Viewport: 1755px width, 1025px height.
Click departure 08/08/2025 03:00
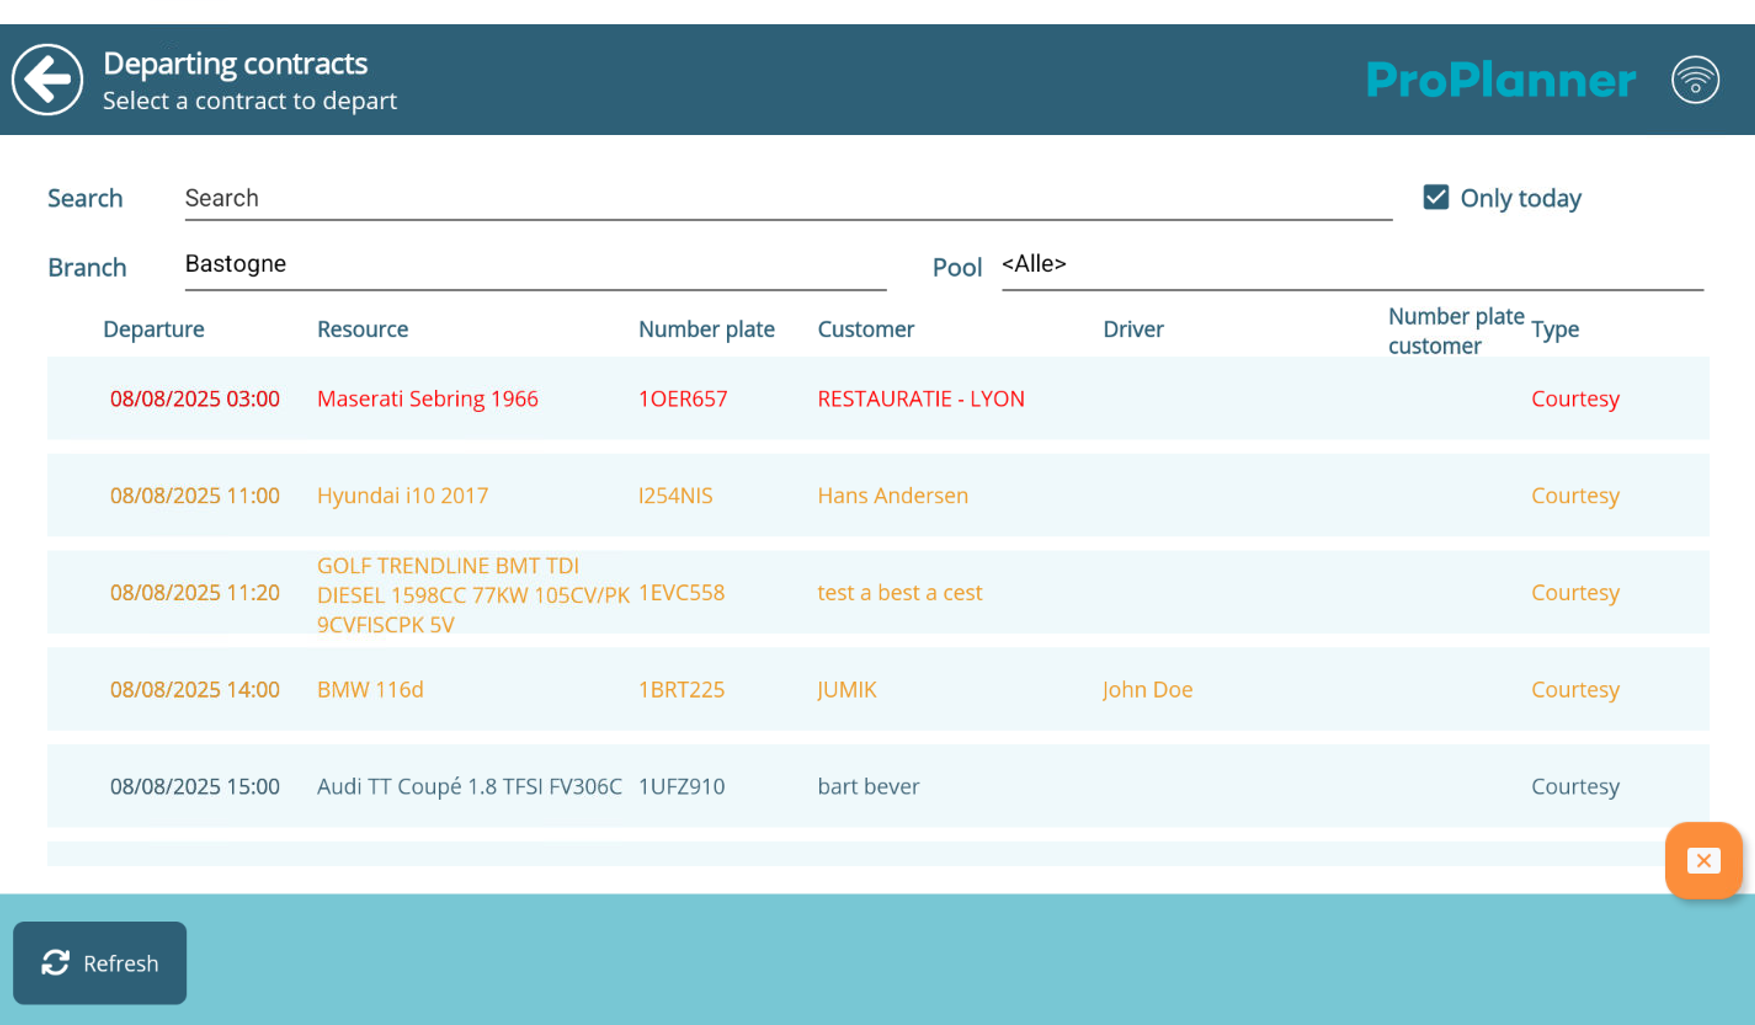pos(195,398)
